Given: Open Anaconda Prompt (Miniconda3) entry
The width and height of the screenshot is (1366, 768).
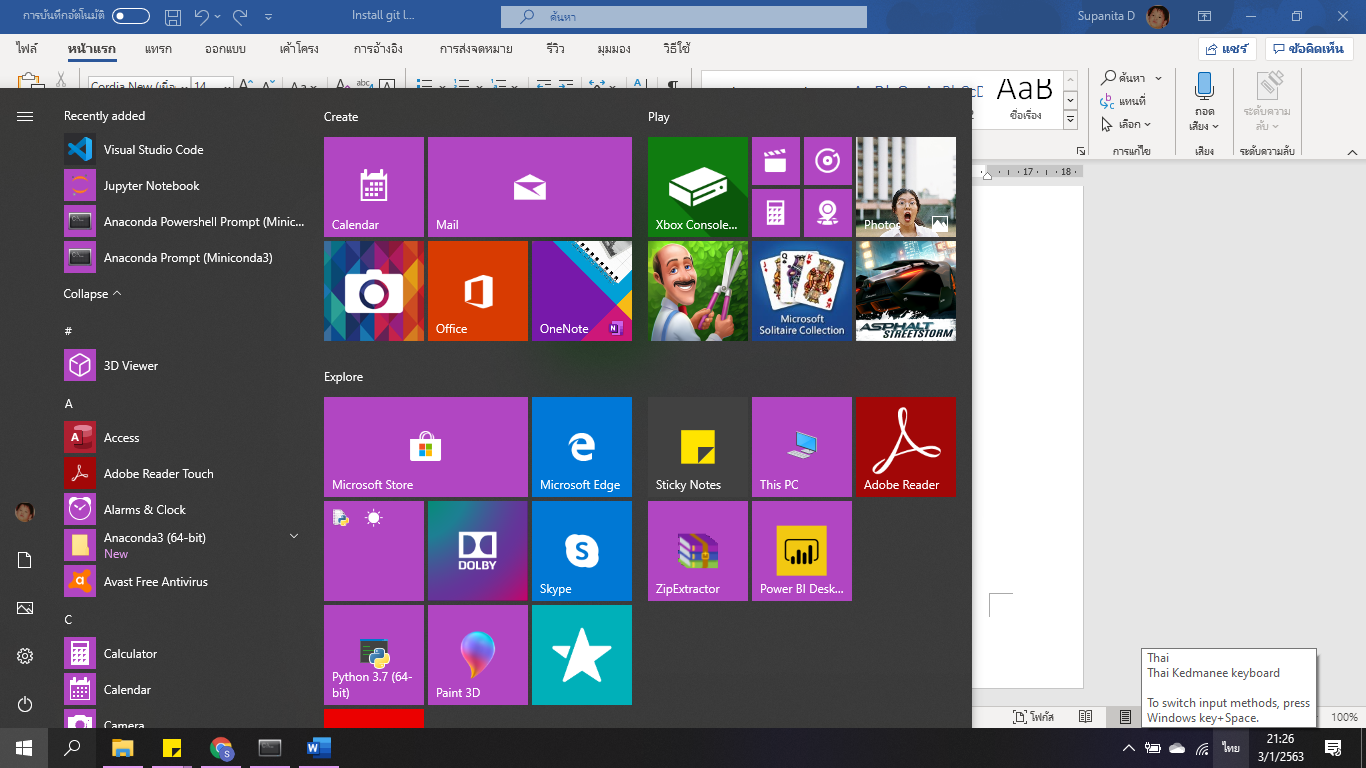Looking at the screenshot, I should click(185, 258).
